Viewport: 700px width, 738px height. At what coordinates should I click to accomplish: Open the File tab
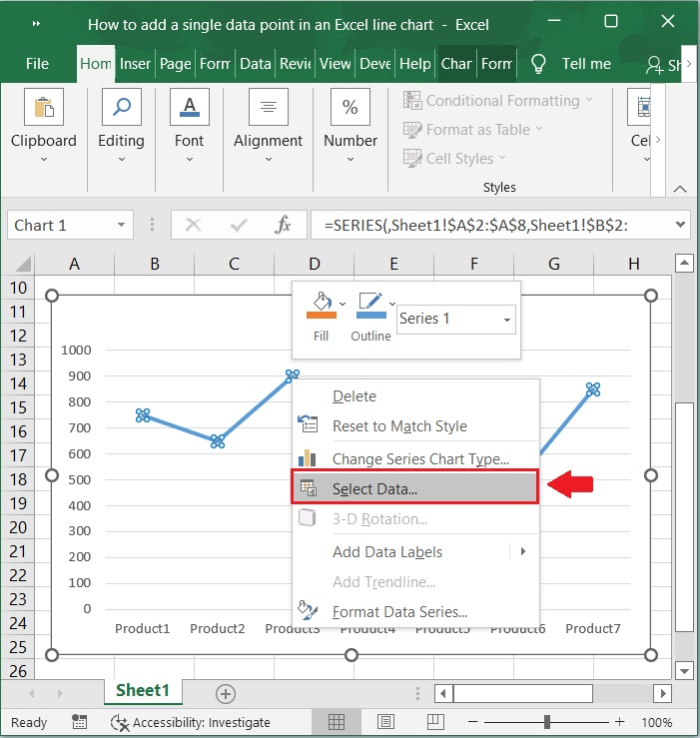[37, 64]
